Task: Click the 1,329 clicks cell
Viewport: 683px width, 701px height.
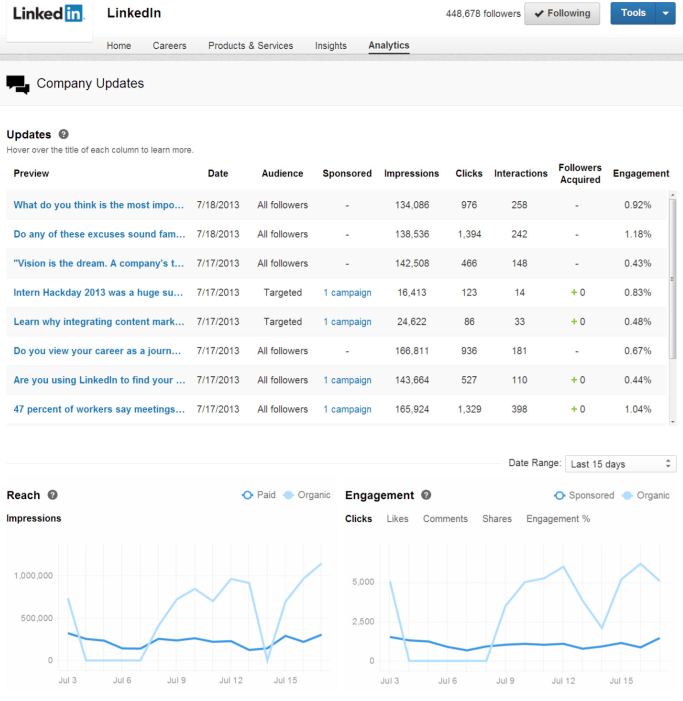Action: pyautogui.click(x=469, y=409)
